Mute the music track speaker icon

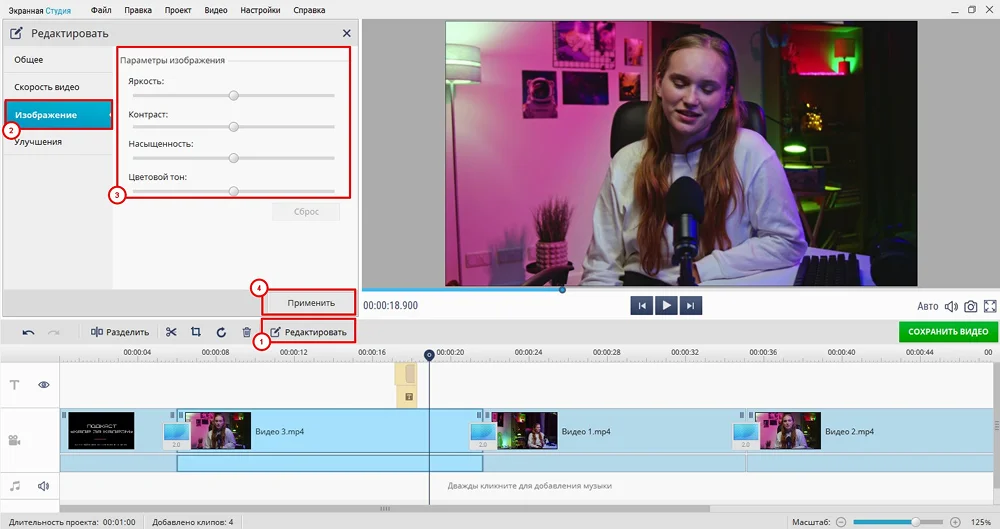pos(44,486)
